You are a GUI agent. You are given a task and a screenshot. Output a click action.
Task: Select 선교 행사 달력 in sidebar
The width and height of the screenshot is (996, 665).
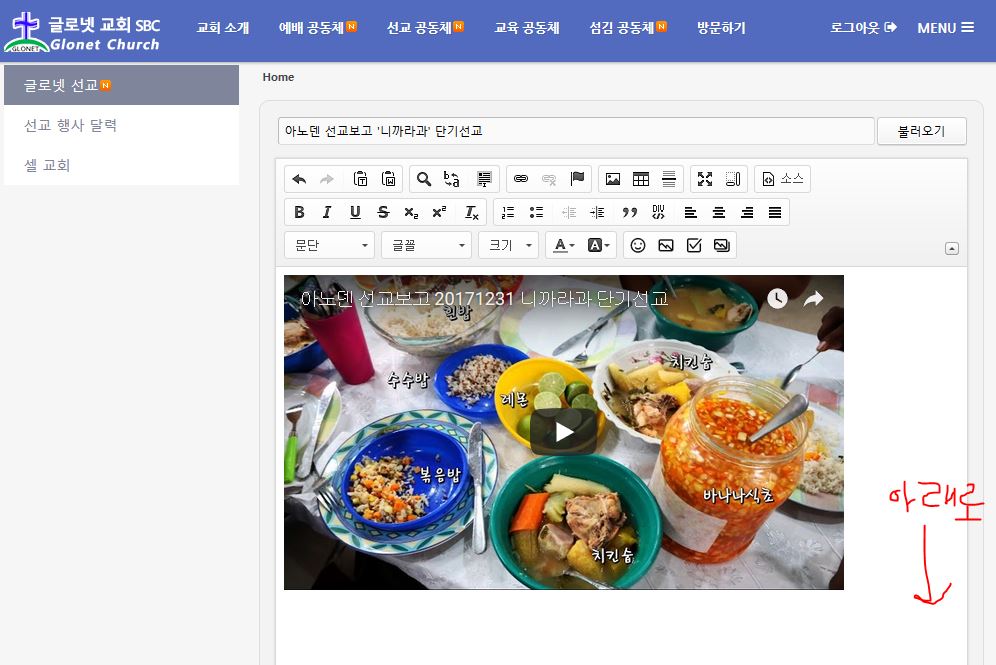pyautogui.click(x=71, y=125)
